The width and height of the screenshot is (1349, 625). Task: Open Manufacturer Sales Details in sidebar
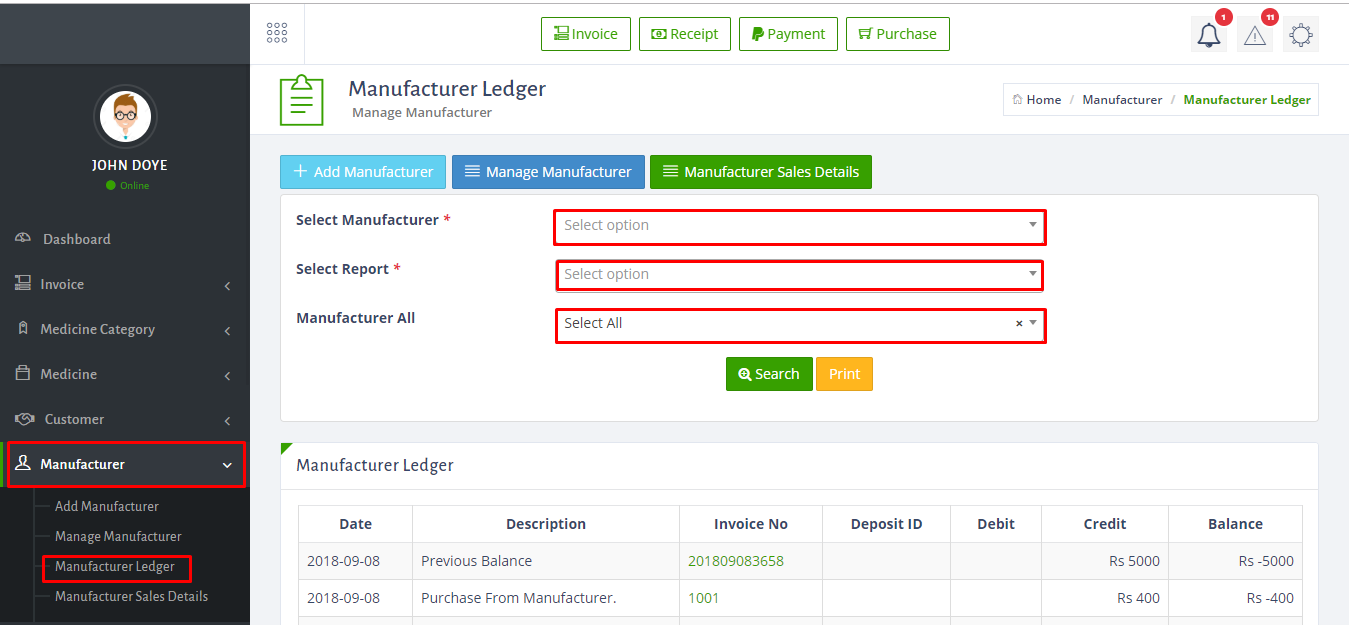[x=131, y=597]
